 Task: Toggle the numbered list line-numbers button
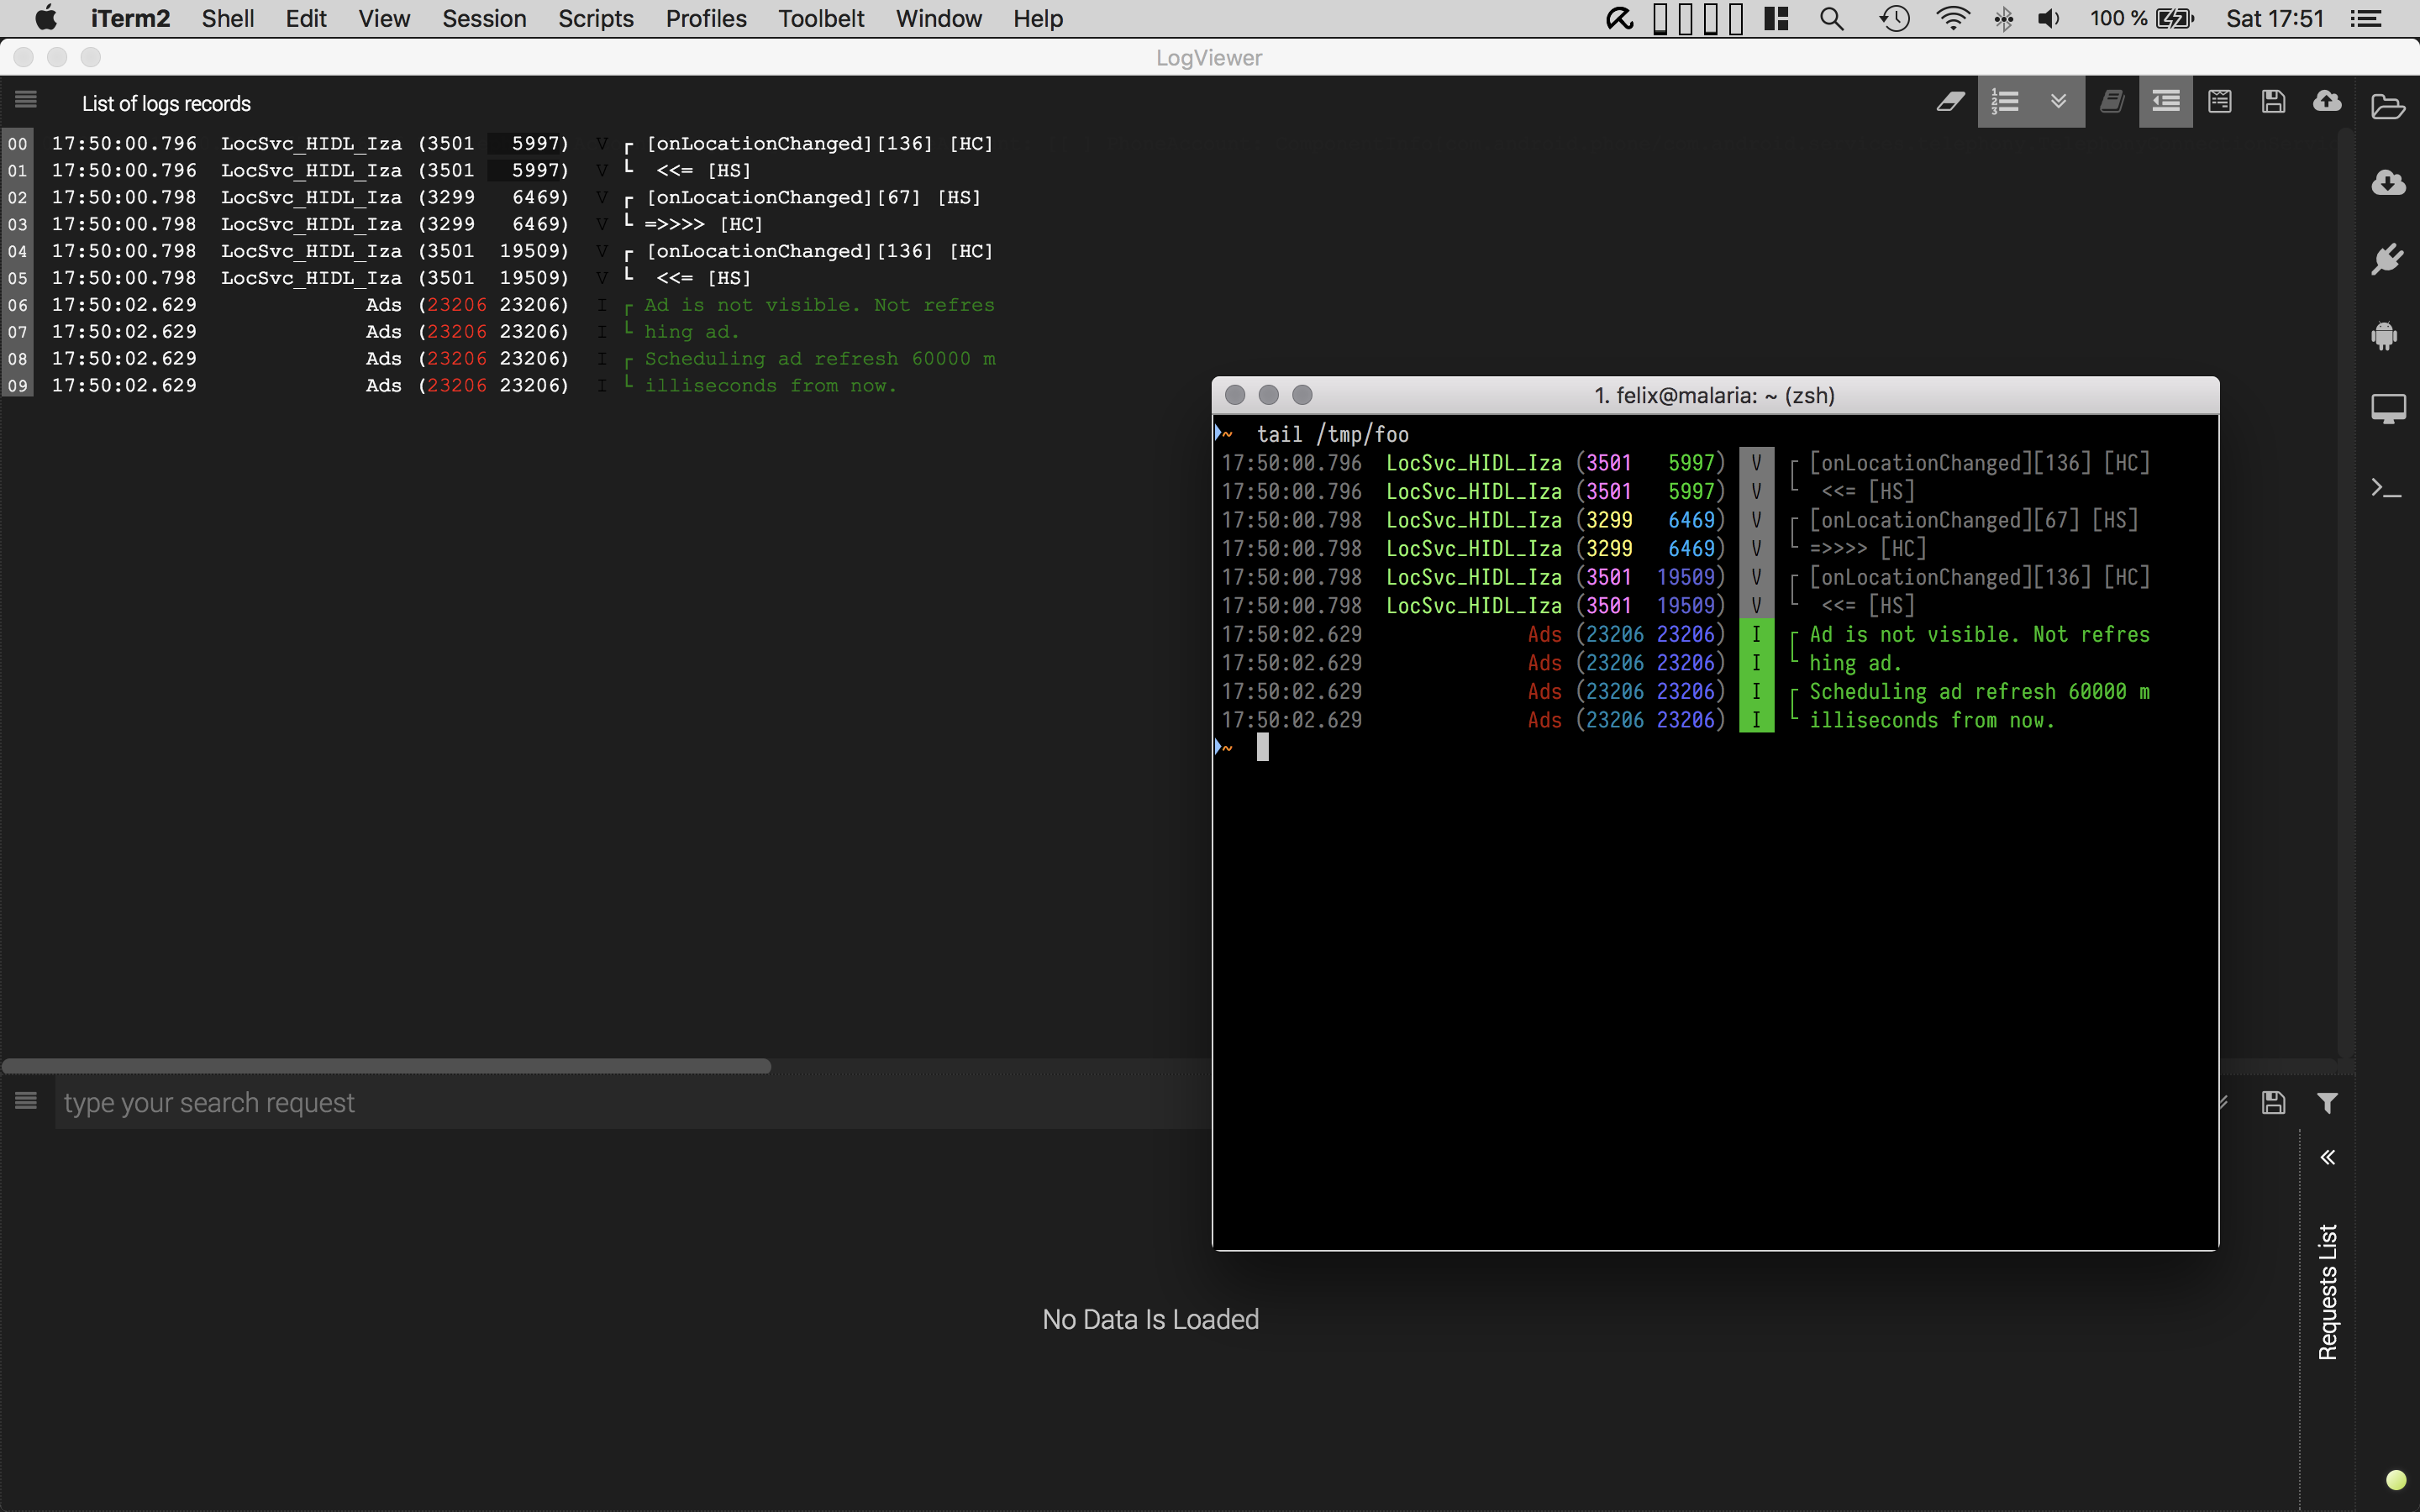click(x=2005, y=102)
